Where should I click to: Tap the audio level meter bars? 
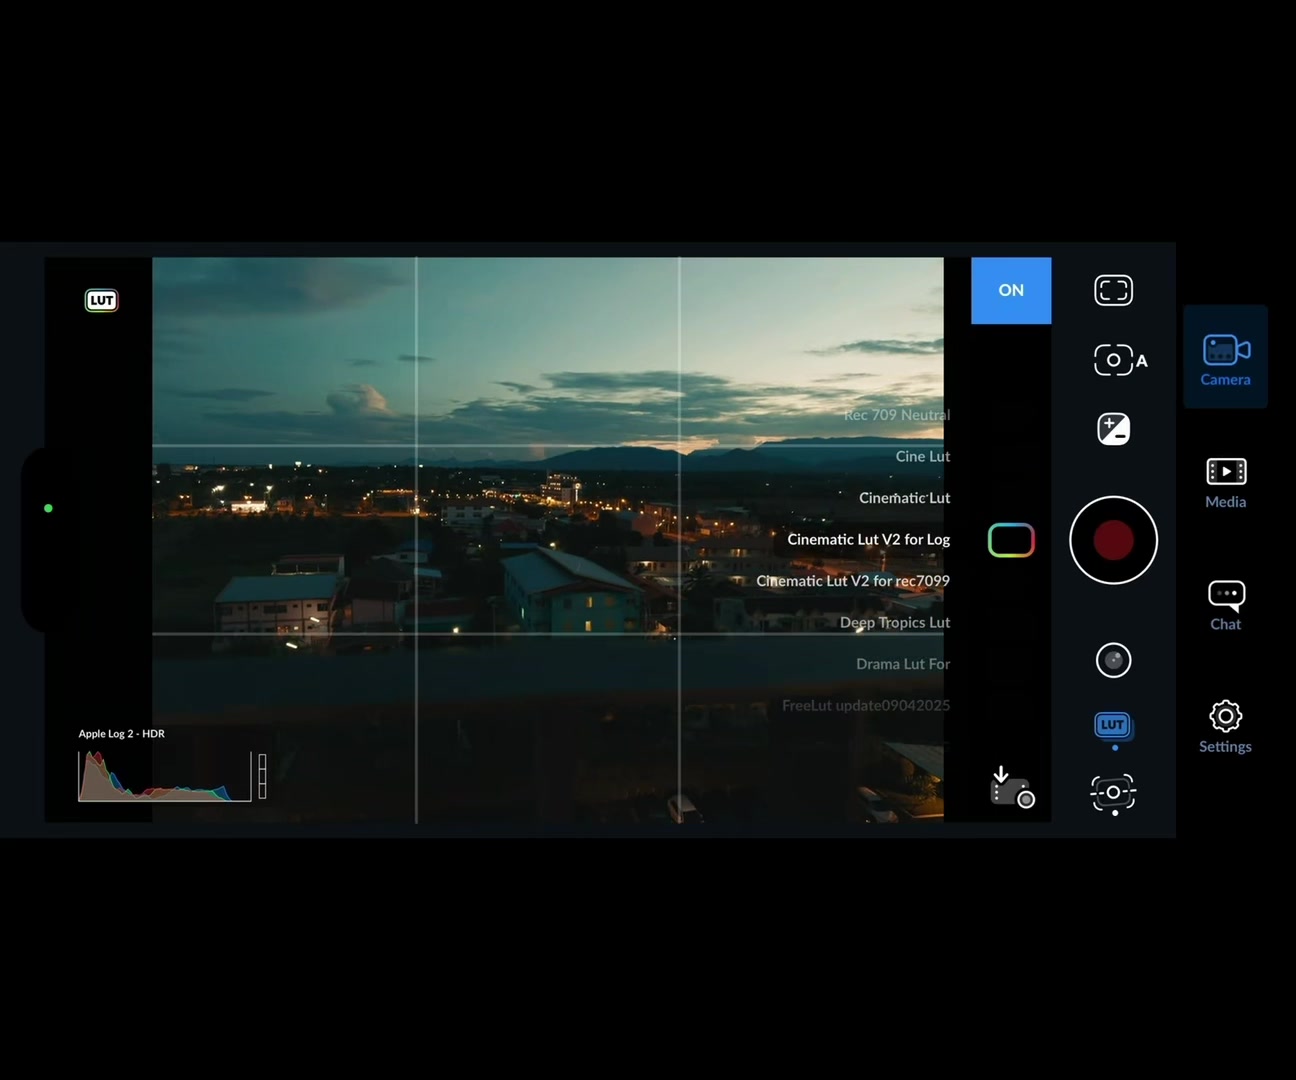tap(262, 776)
